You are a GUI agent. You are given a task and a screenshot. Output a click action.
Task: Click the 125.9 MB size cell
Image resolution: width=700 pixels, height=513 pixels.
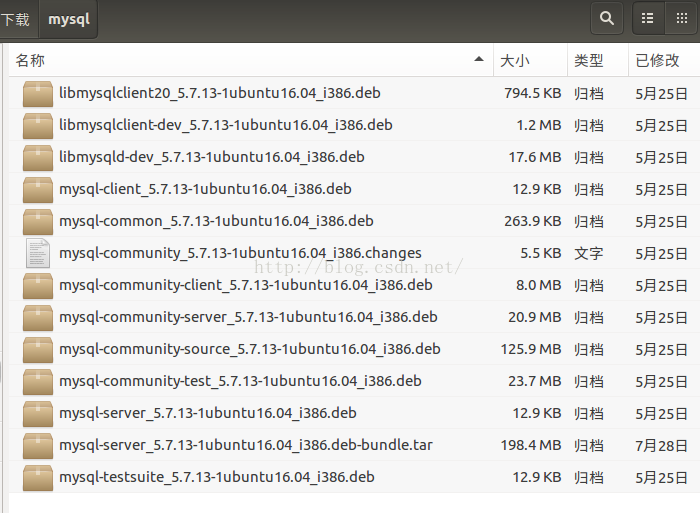531,349
